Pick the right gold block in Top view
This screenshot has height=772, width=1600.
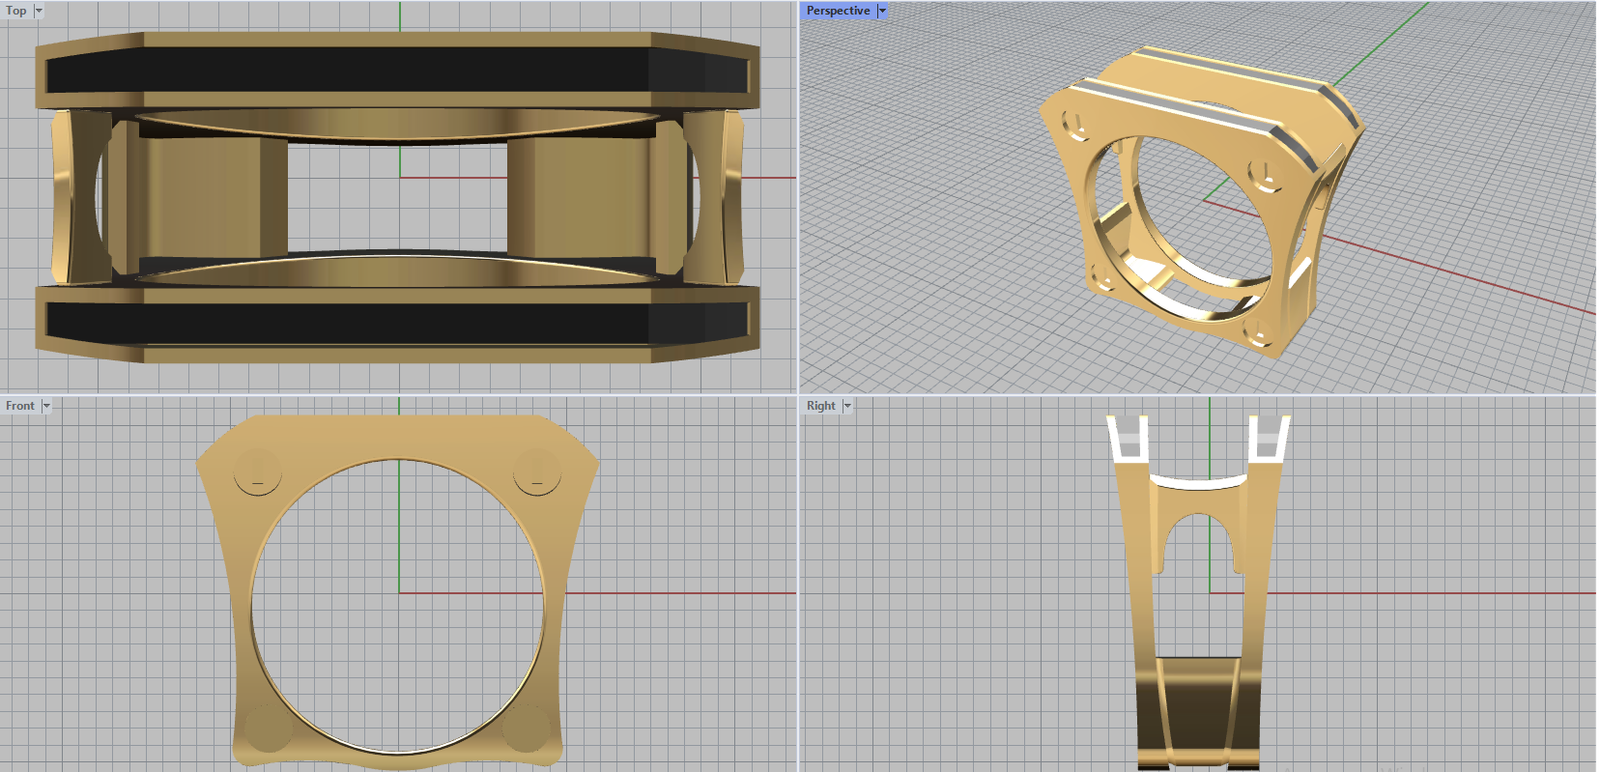pyautogui.click(x=580, y=196)
